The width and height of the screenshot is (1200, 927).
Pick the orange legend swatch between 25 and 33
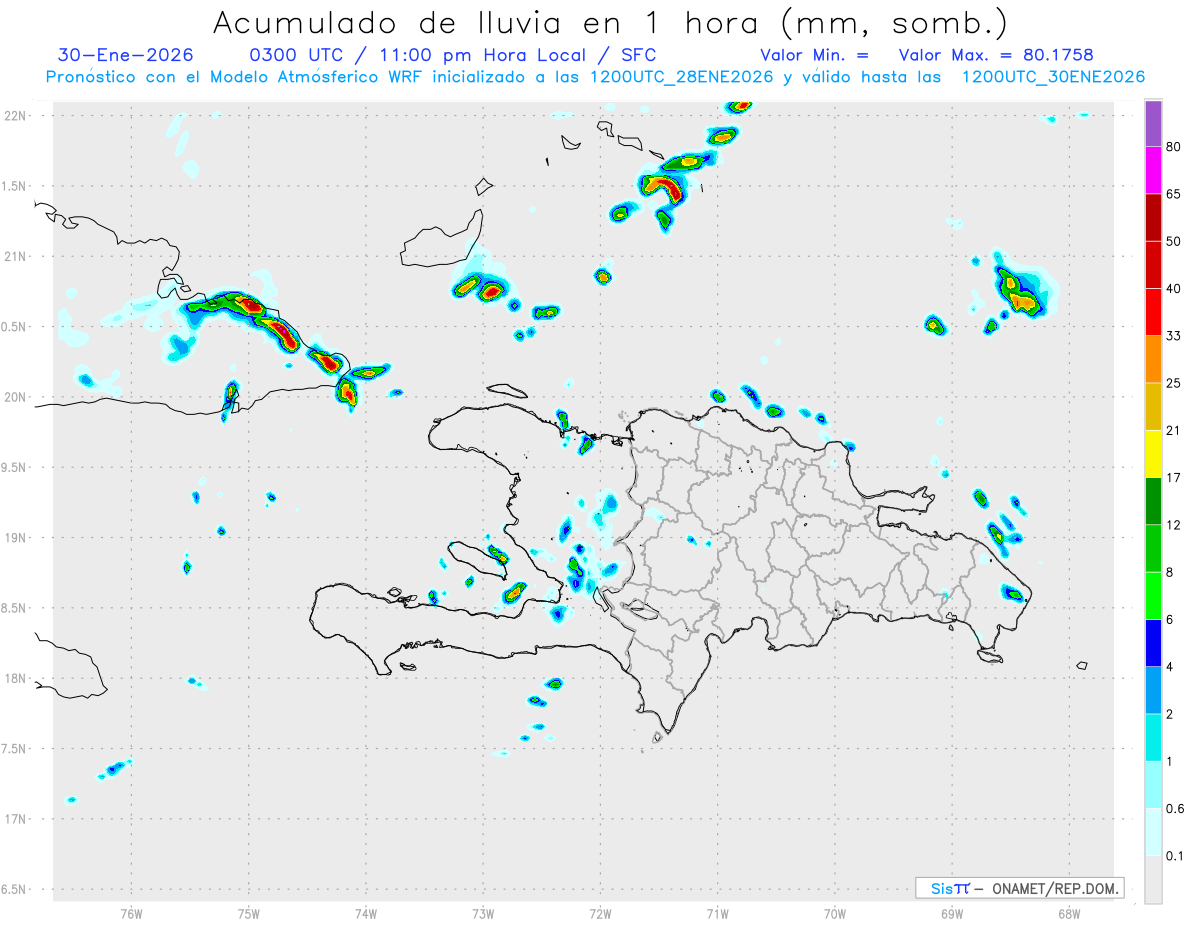click(1153, 359)
